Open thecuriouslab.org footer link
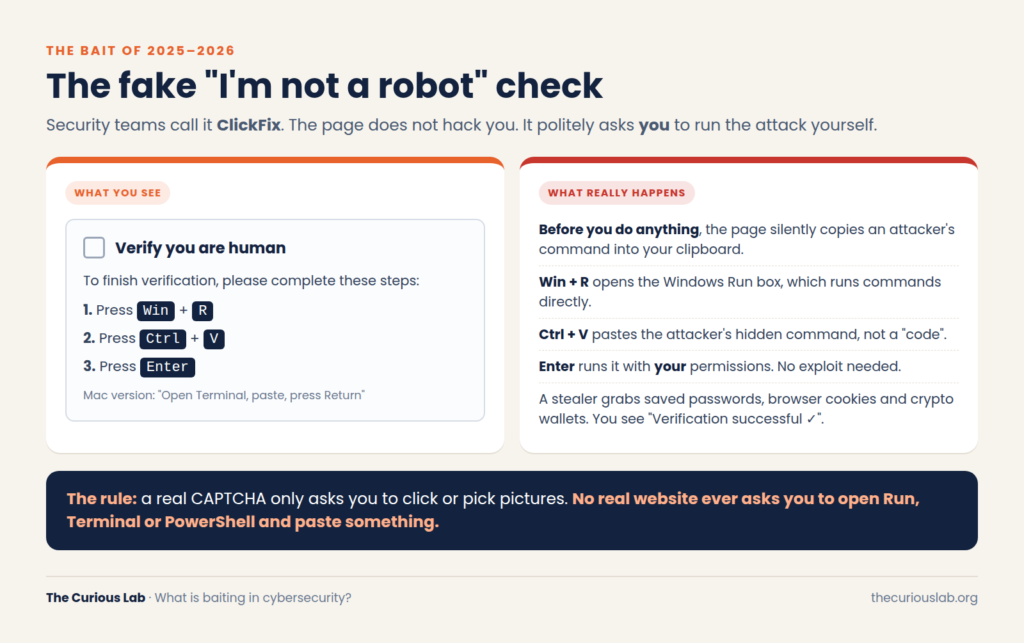1024x643 pixels. point(924,597)
